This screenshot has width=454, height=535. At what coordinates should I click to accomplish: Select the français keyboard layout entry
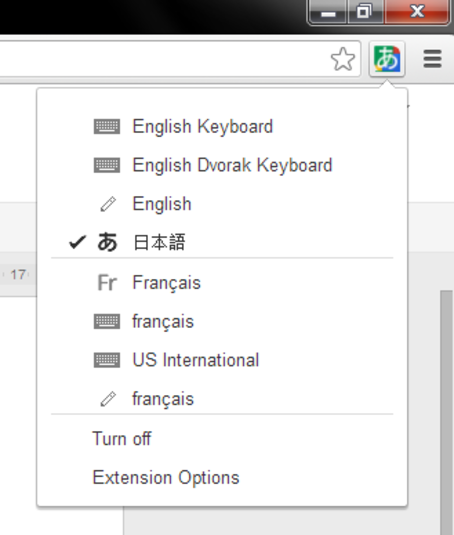(222, 322)
